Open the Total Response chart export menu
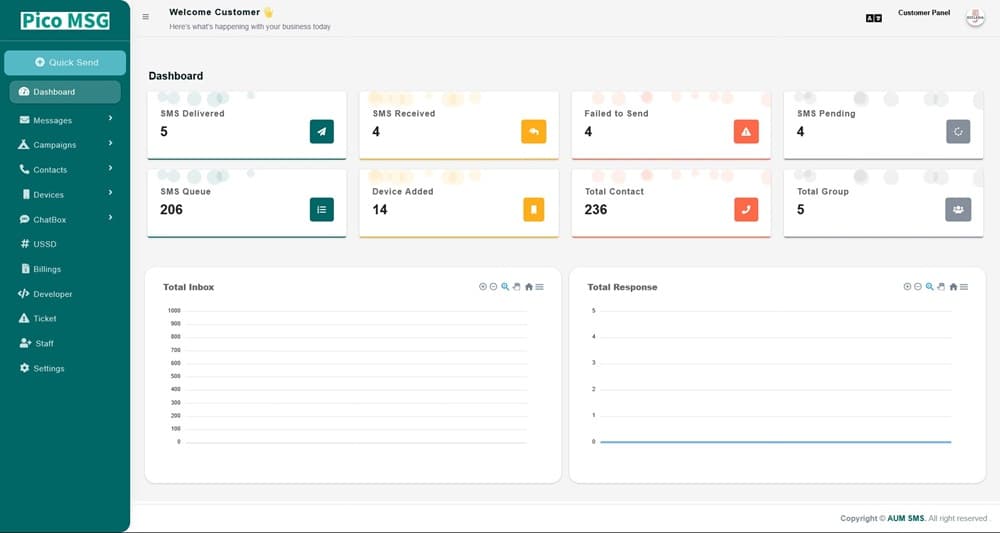Screen dimensions: 1000x533 [x=964, y=287]
